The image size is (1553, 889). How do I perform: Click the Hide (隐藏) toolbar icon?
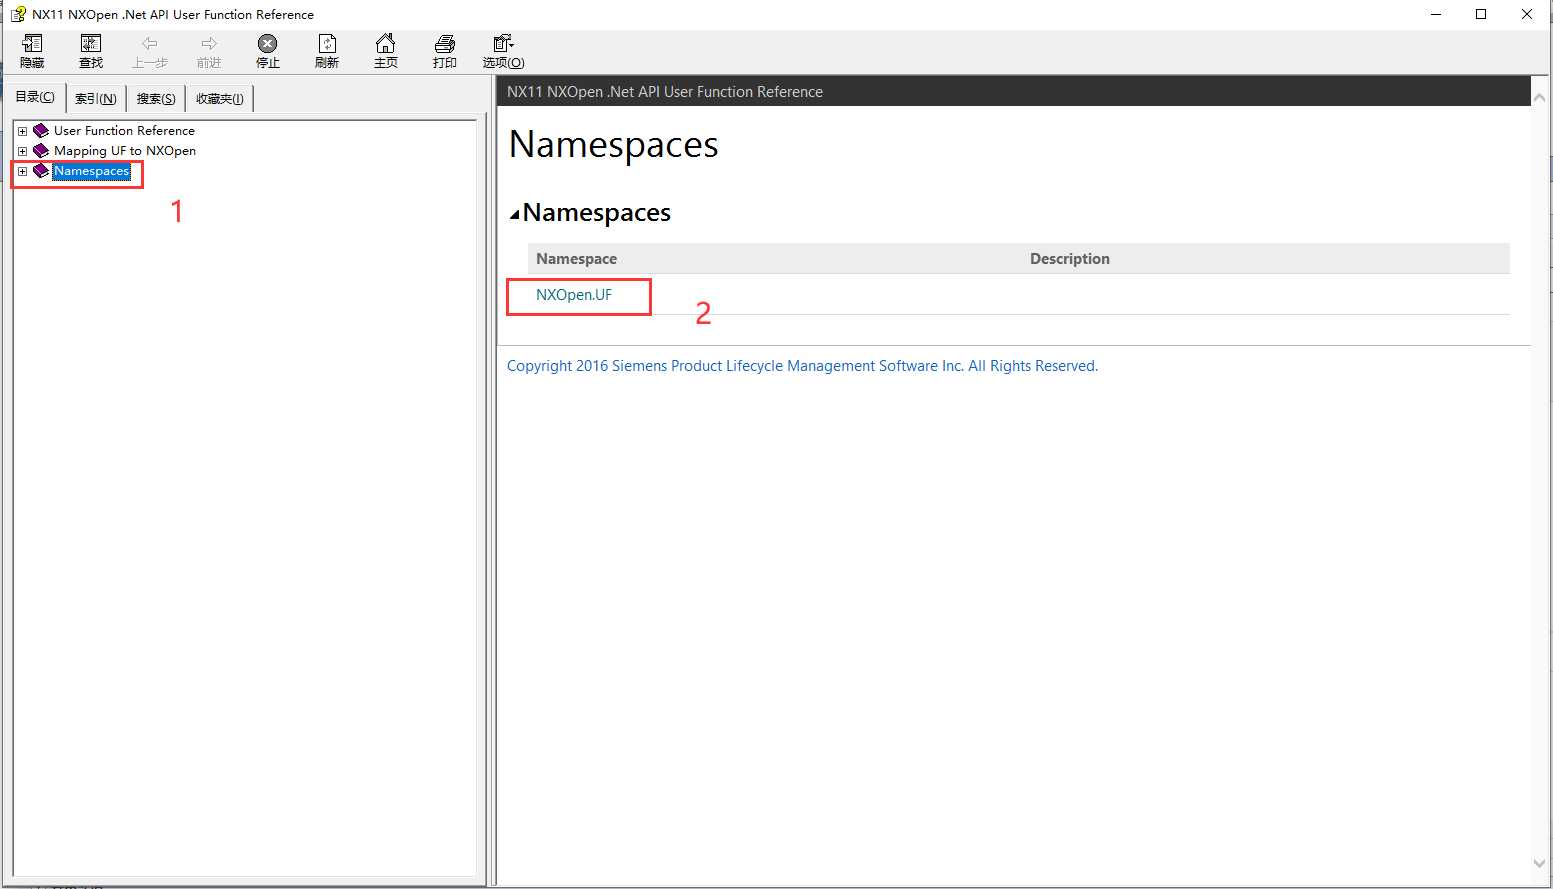tap(32, 44)
